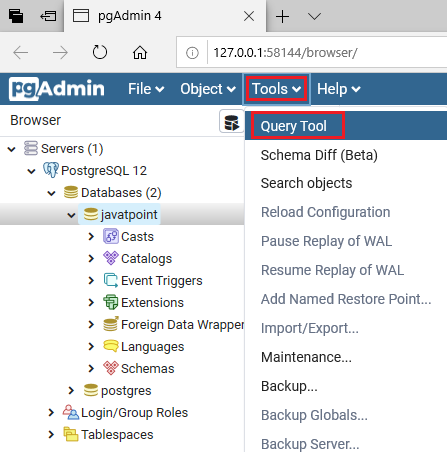Click the PostgreSQL 12 elephant icon
Image resolution: width=447 pixels, height=452 pixels.
tap(51, 170)
